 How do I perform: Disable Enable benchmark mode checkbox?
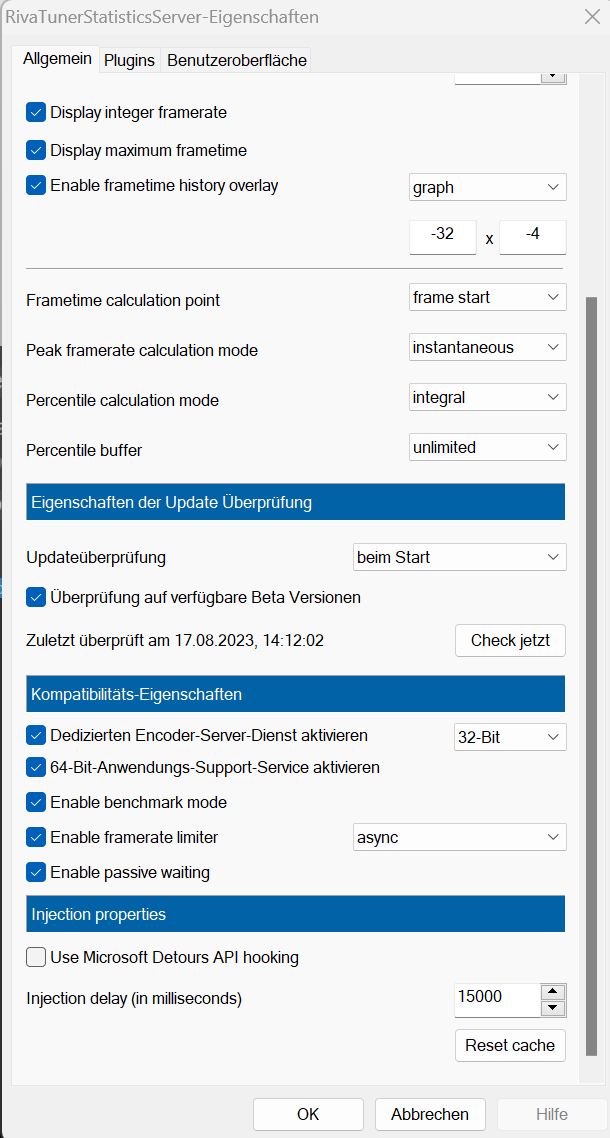click(36, 802)
